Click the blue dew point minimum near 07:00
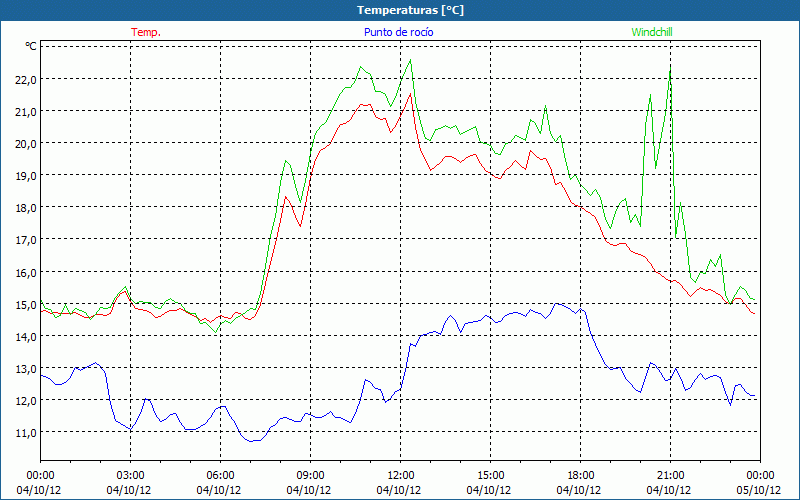The width and height of the screenshot is (800, 500). 251,441
